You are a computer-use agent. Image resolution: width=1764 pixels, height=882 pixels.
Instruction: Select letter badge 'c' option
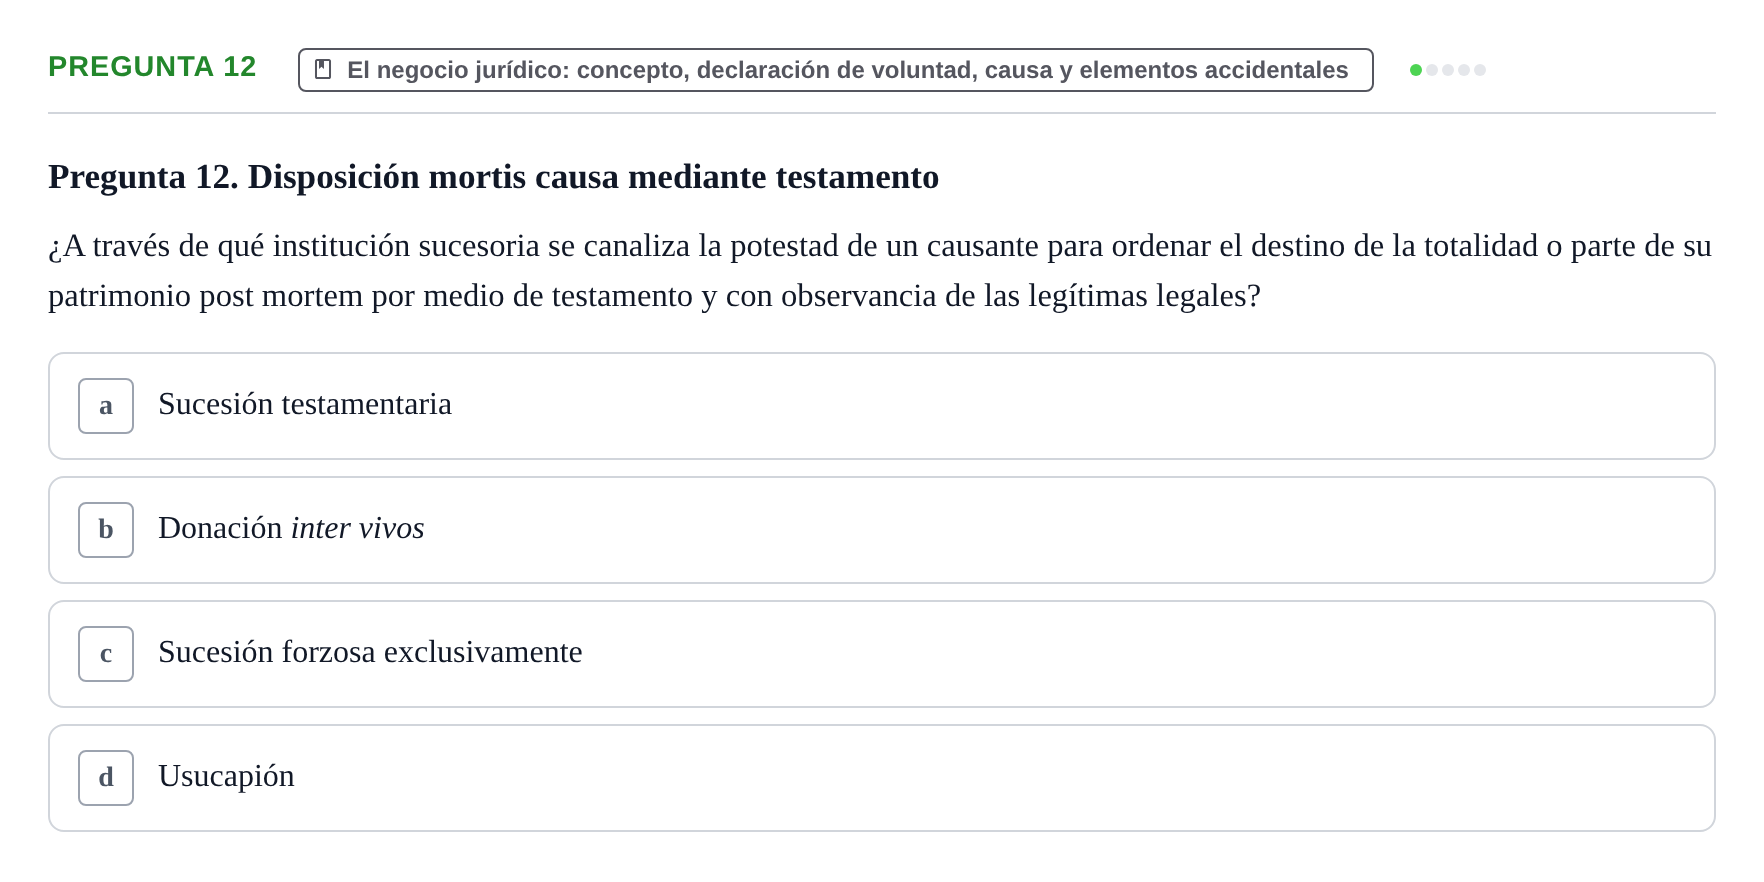point(106,654)
